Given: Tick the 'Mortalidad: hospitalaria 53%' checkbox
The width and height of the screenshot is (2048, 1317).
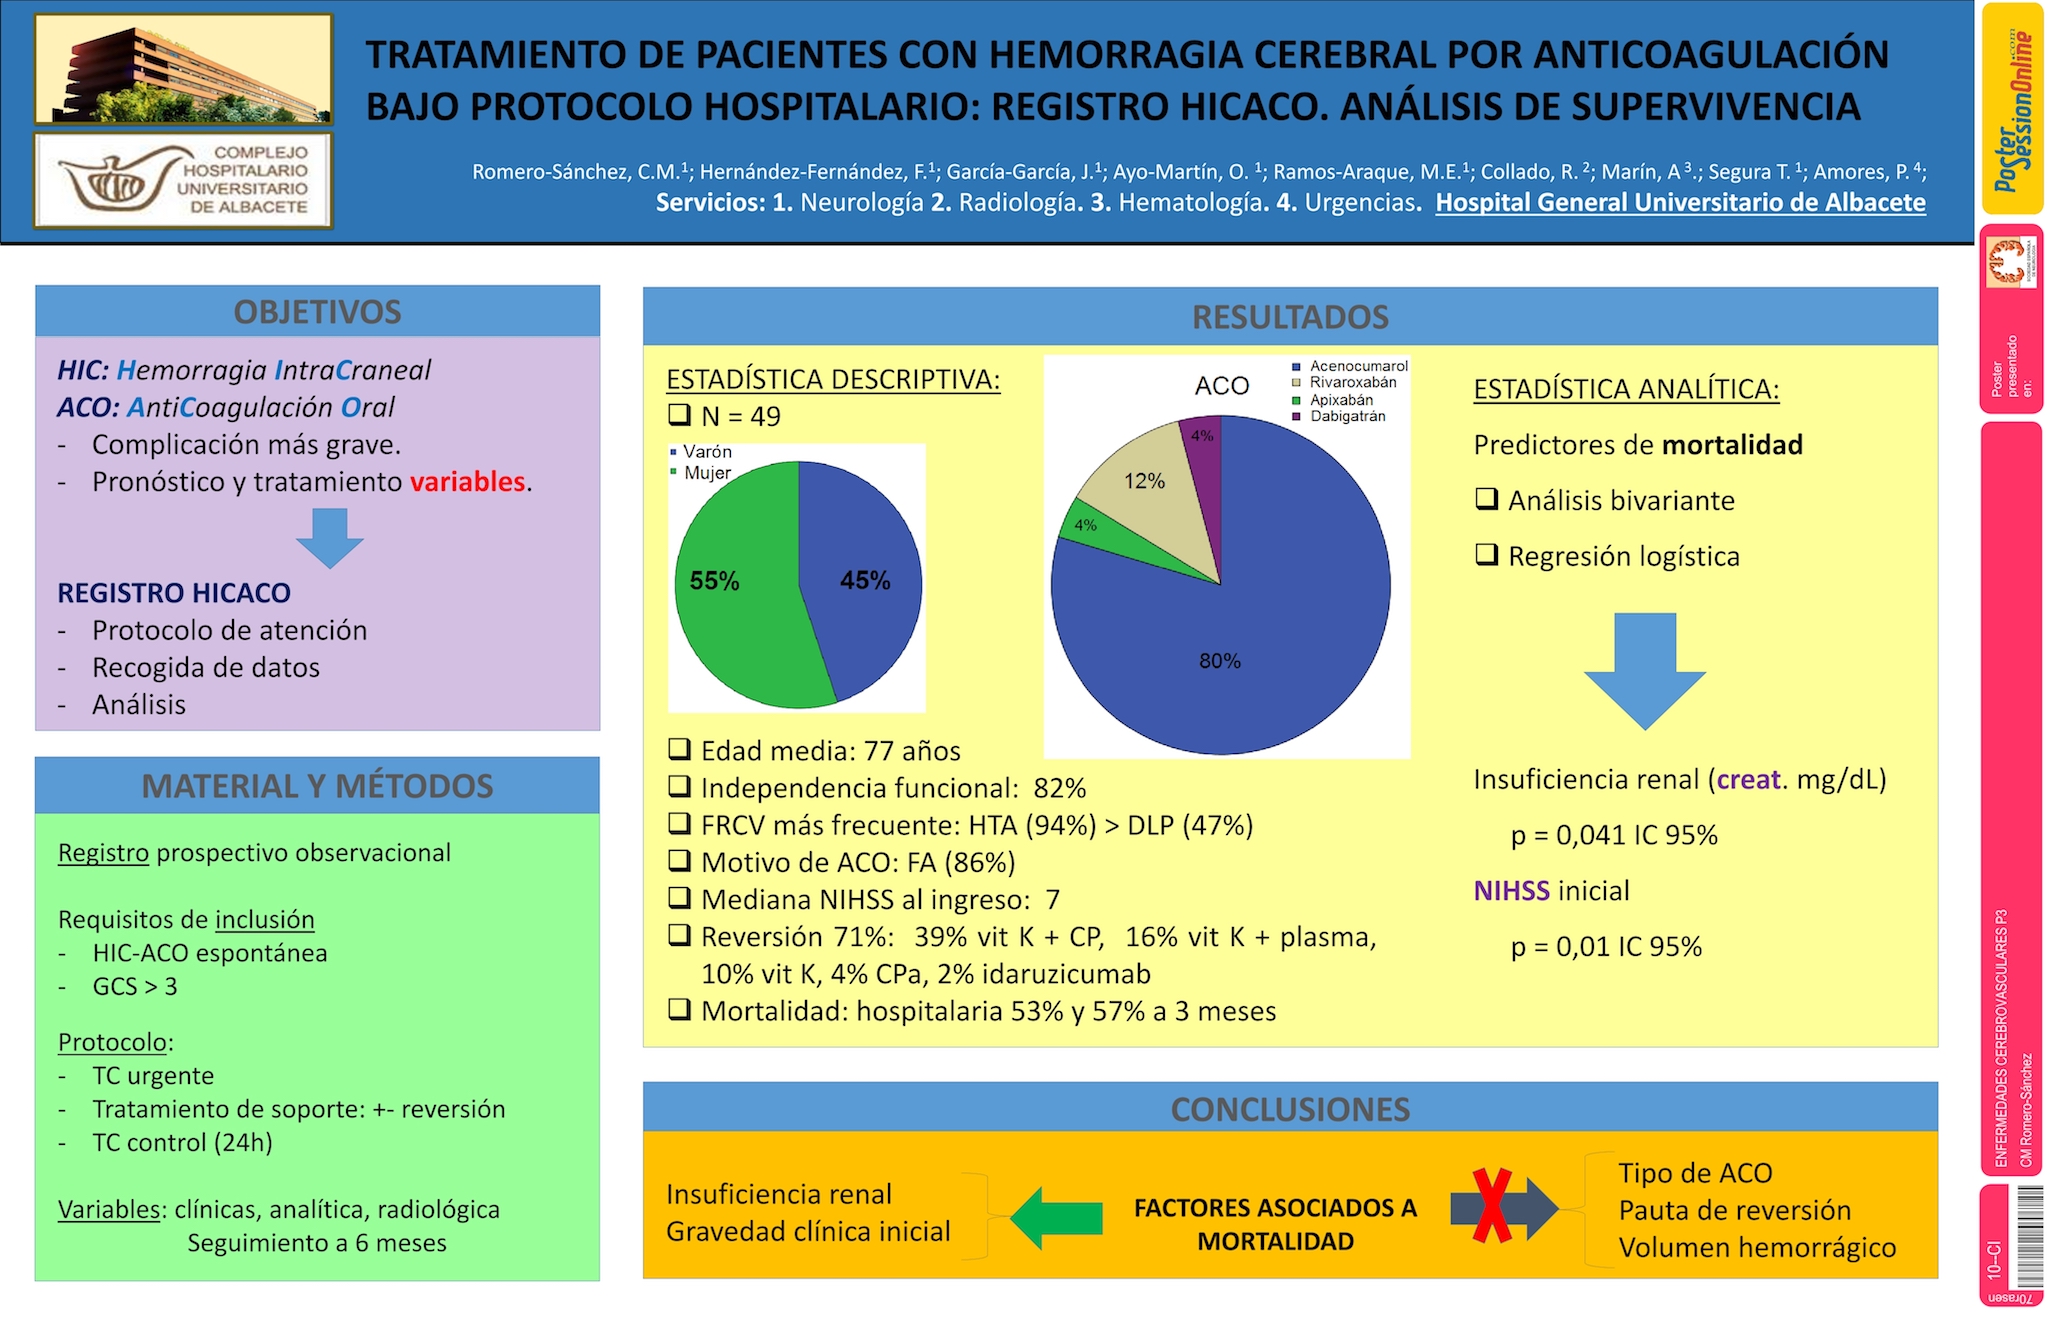Looking at the screenshot, I should pos(680,1009).
